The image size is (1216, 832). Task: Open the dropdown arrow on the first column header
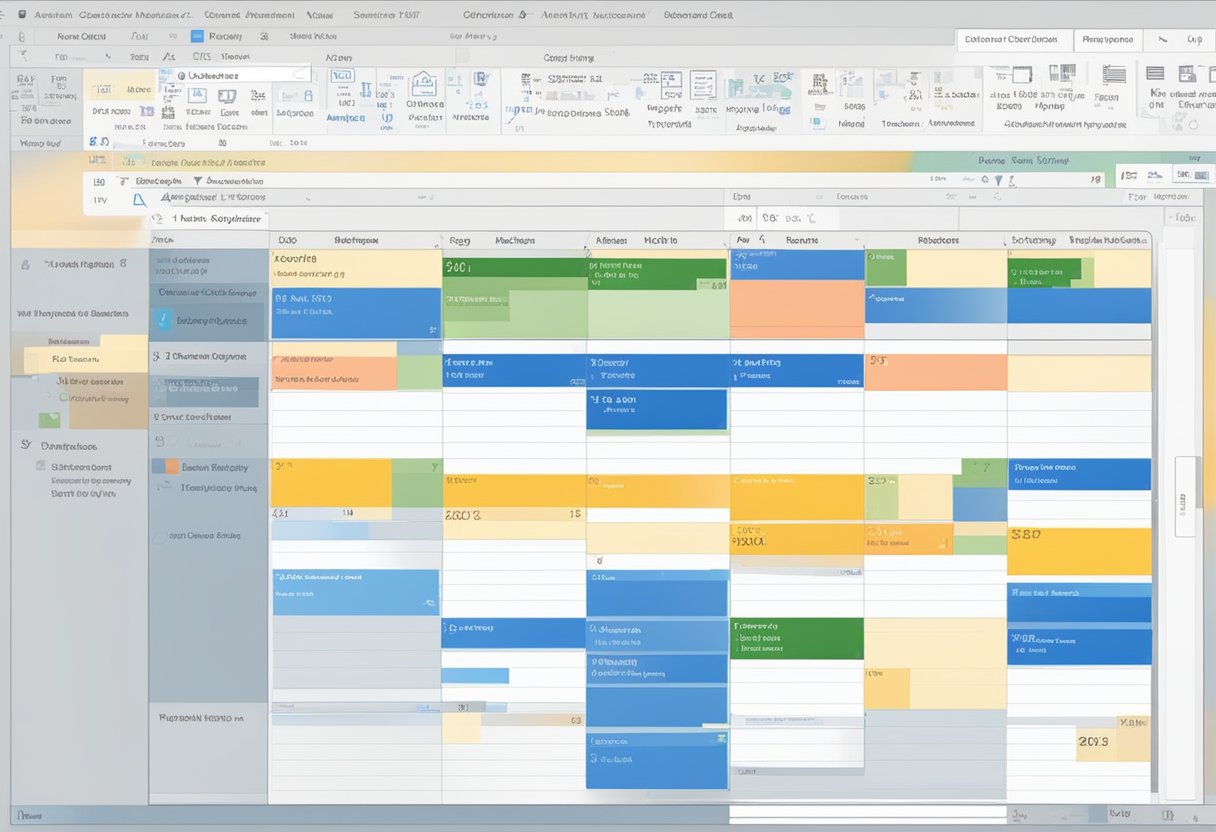[436, 243]
